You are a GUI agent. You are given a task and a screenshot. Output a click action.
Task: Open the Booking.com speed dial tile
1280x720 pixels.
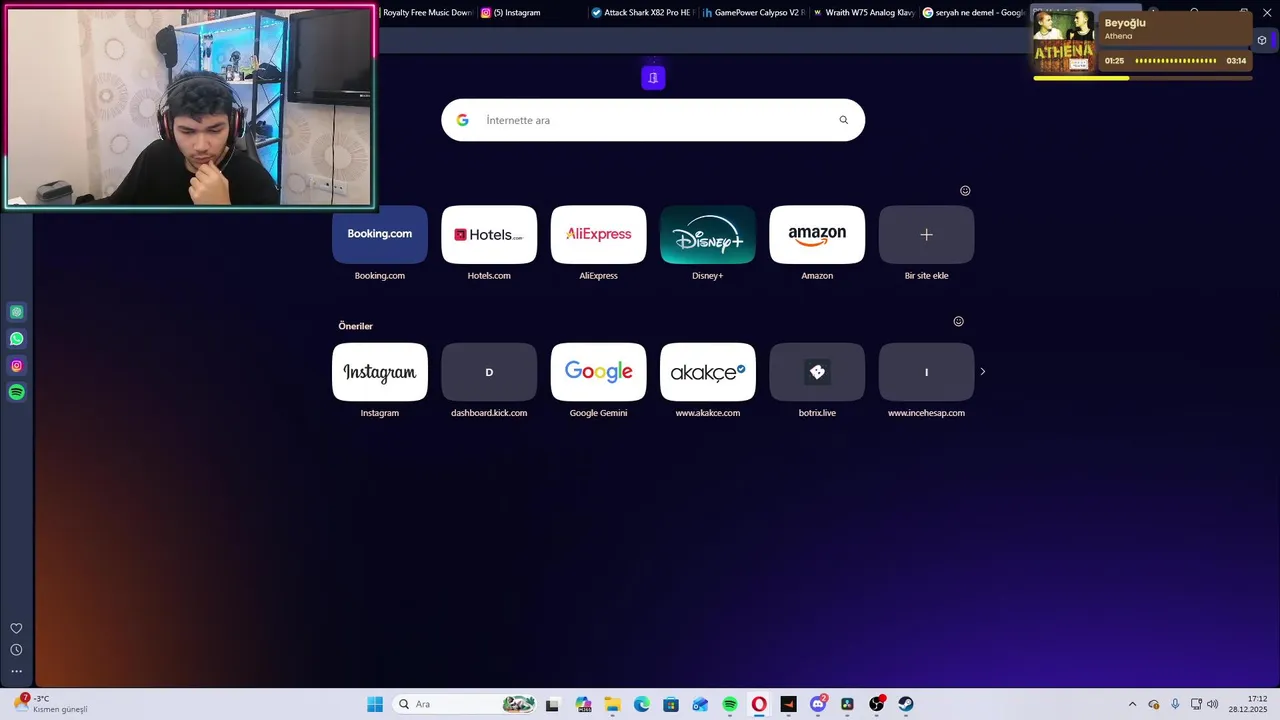(x=380, y=235)
